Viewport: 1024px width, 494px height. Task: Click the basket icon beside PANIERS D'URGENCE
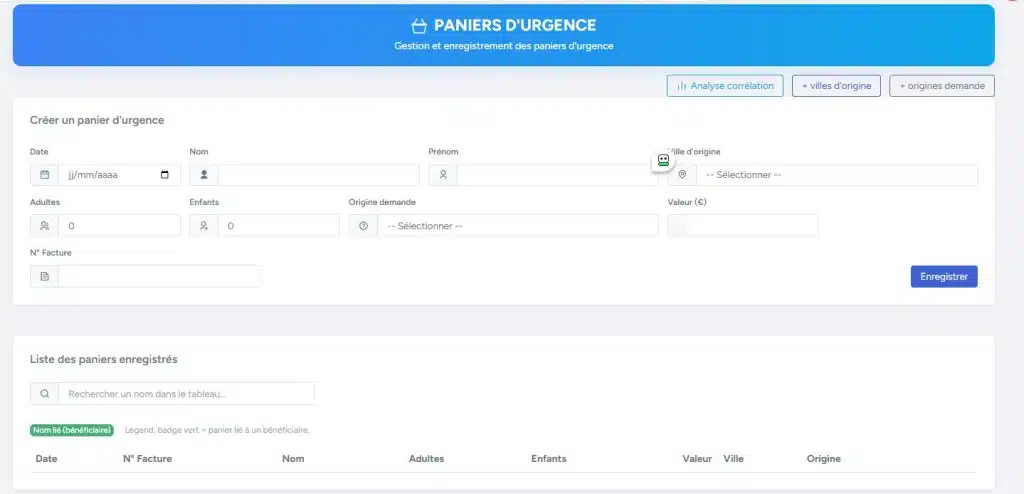click(x=419, y=26)
